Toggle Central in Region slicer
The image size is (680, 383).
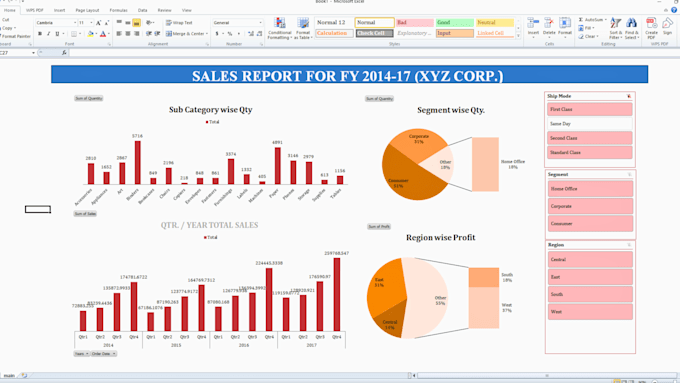tap(590, 259)
